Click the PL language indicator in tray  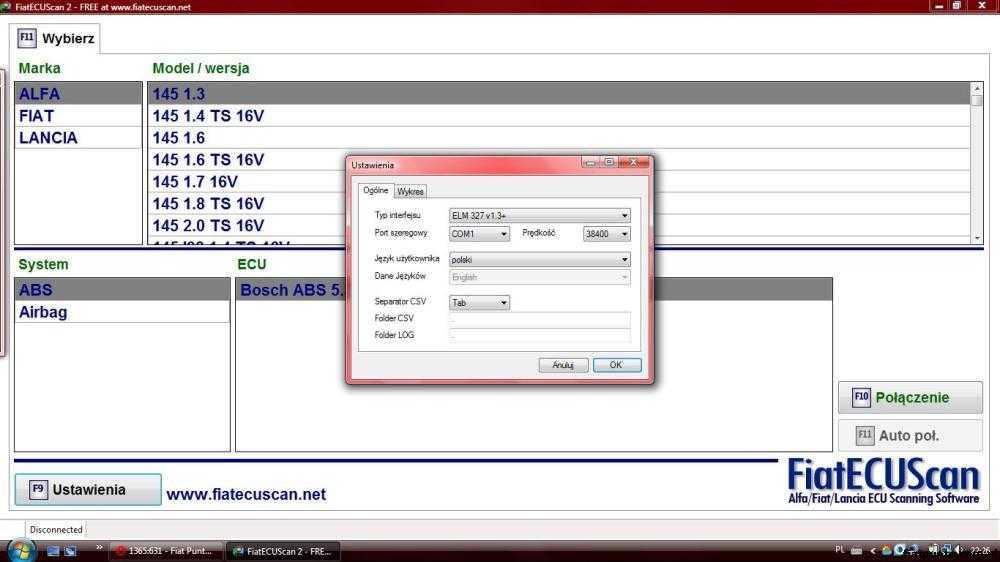(x=839, y=550)
